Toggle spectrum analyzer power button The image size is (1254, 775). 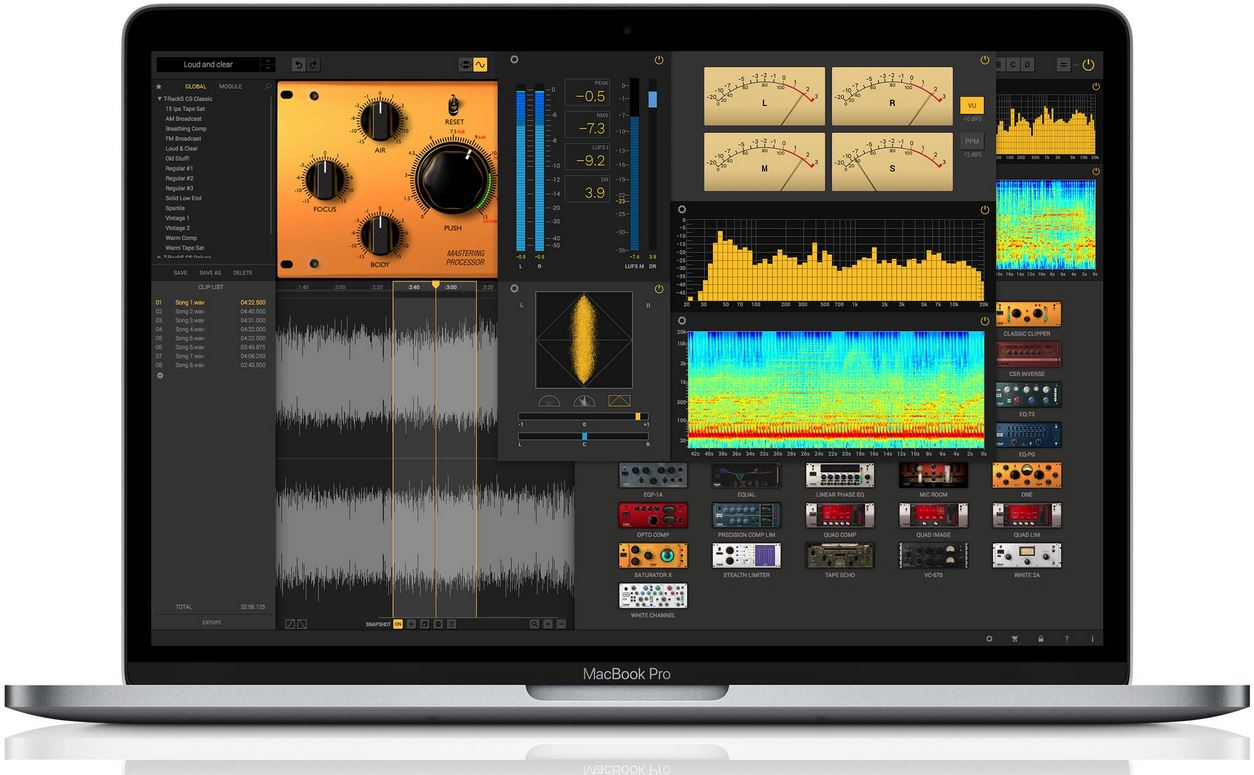[x=985, y=210]
